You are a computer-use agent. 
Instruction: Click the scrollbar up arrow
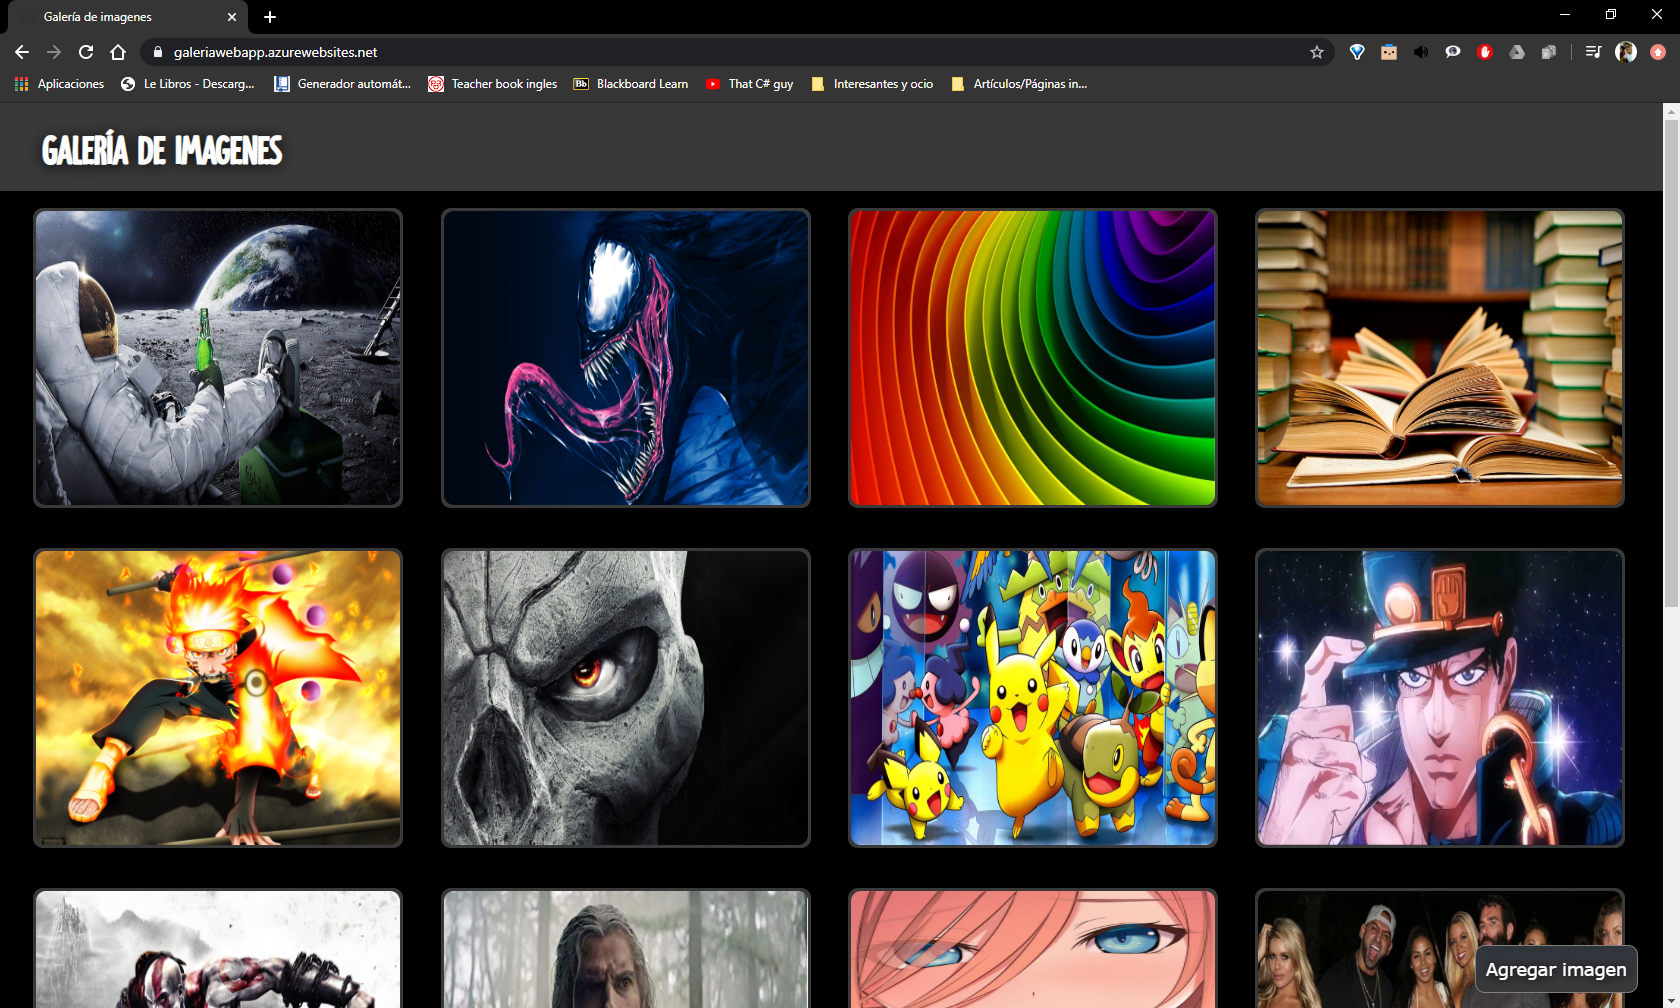coord(1671,111)
